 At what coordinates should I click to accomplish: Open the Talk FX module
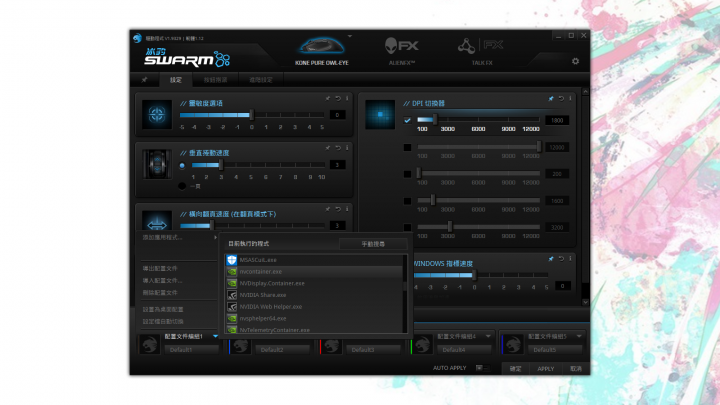click(481, 51)
